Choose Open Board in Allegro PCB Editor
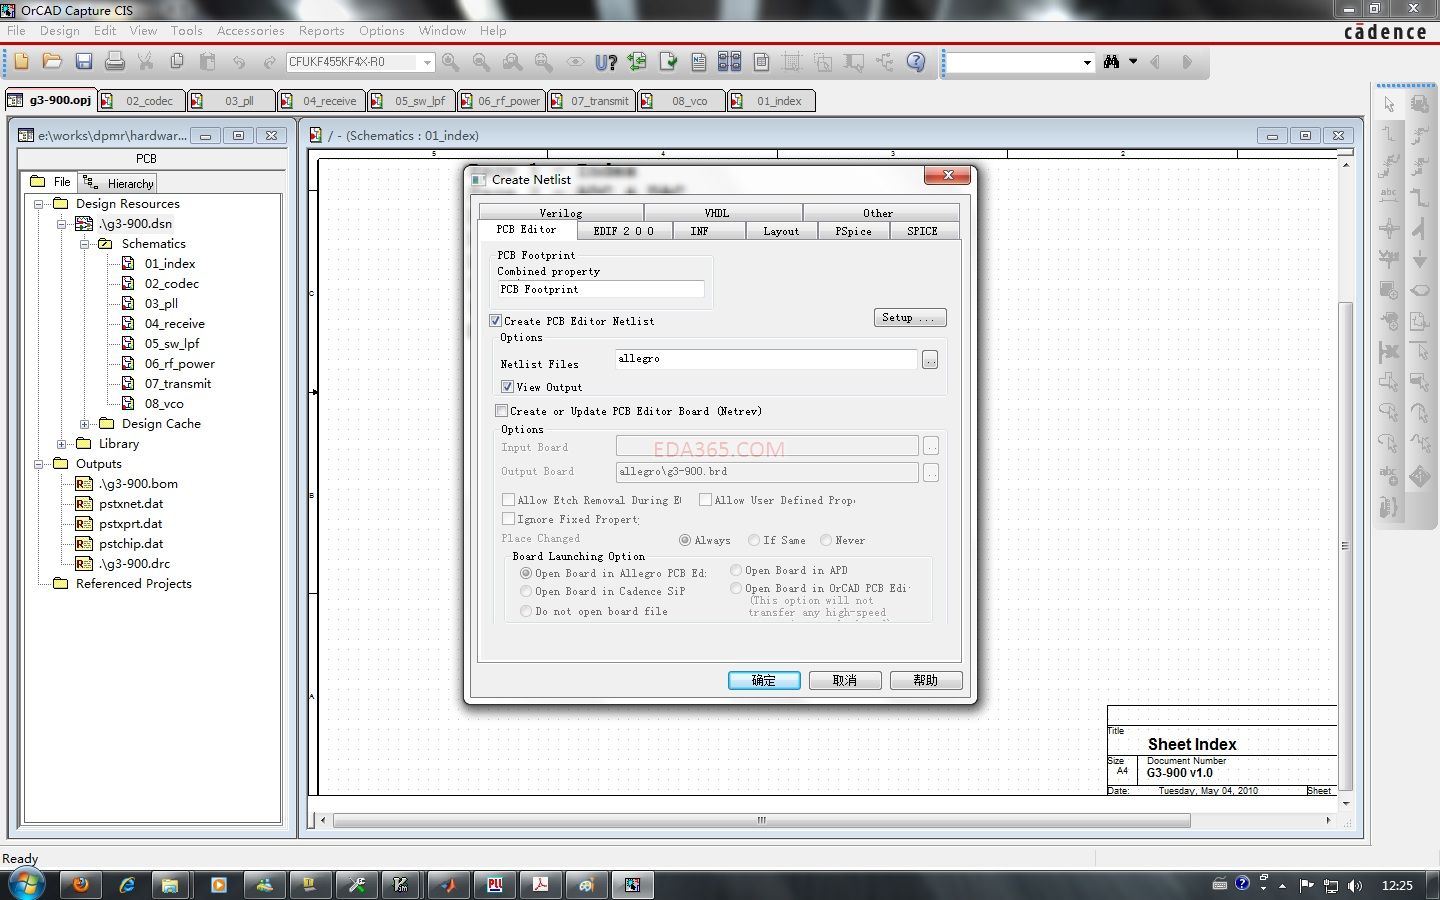Image resolution: width=1440 pixels, height=900 pixels. pyautogui.click(x=526, y=573)
